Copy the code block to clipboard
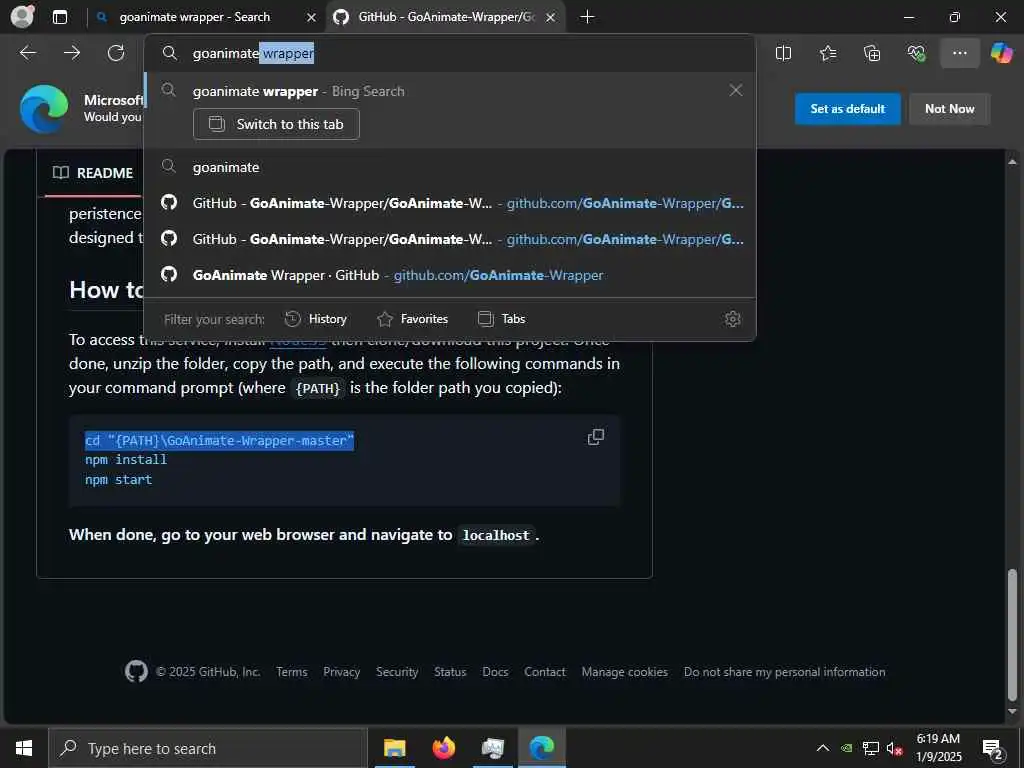 [x=596, y=437]
